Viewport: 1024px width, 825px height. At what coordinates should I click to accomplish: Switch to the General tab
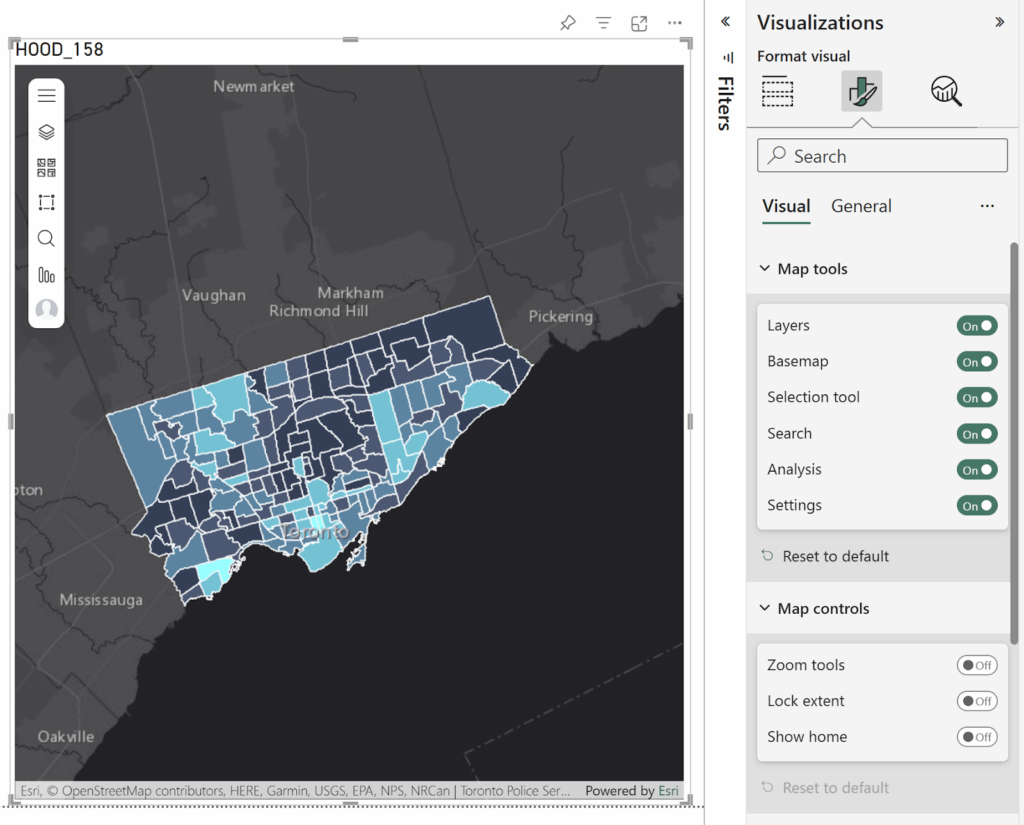click(861, 206)
